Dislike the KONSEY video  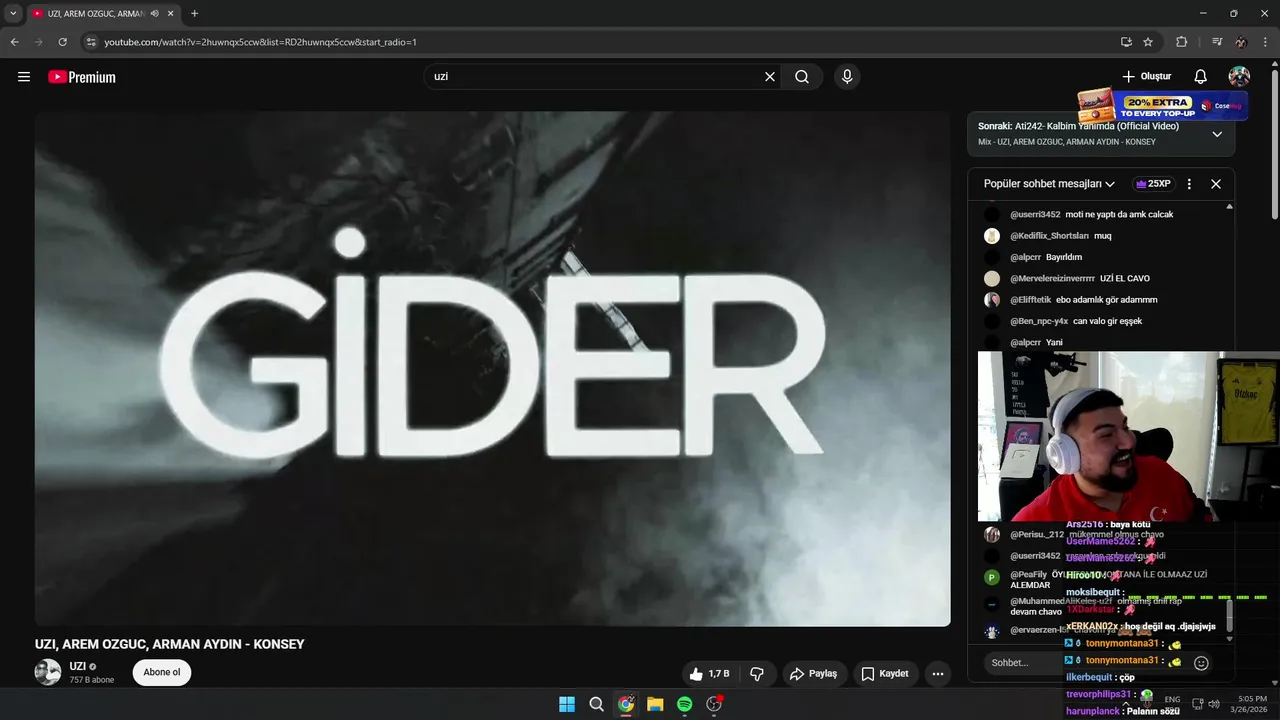click(x=757, y=674)
